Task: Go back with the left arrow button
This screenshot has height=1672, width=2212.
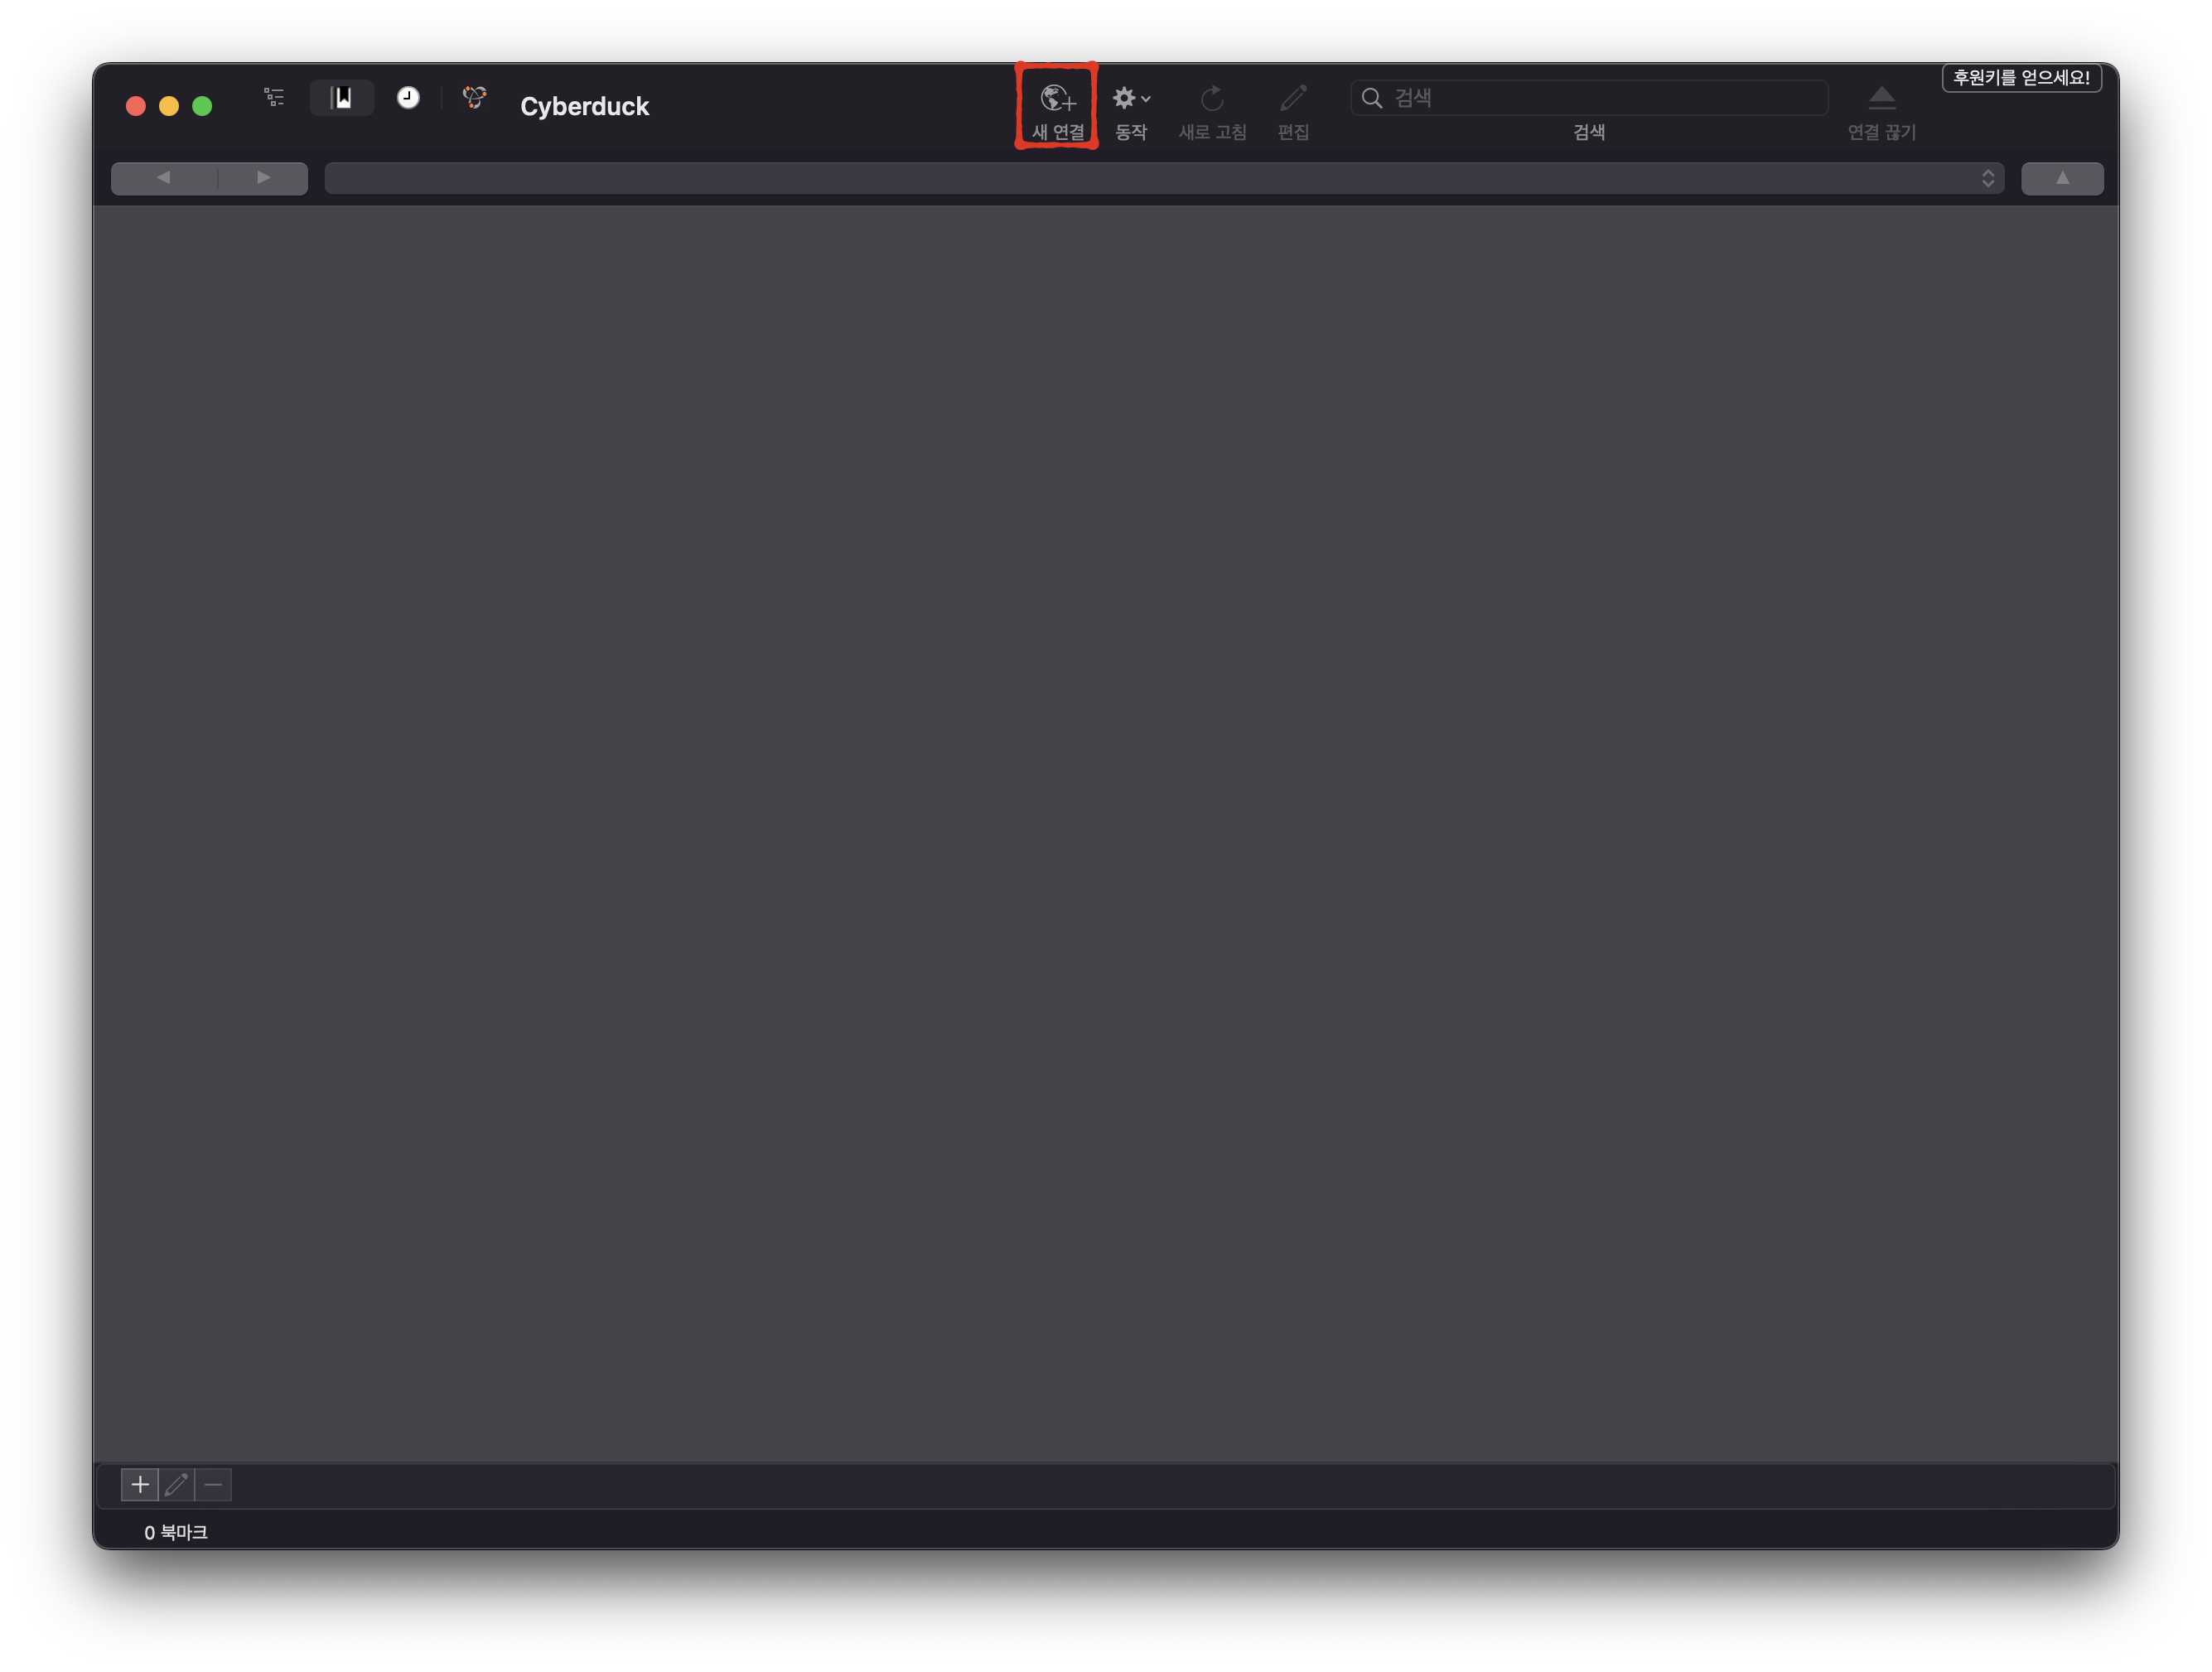Action: (x=164, y=178)
